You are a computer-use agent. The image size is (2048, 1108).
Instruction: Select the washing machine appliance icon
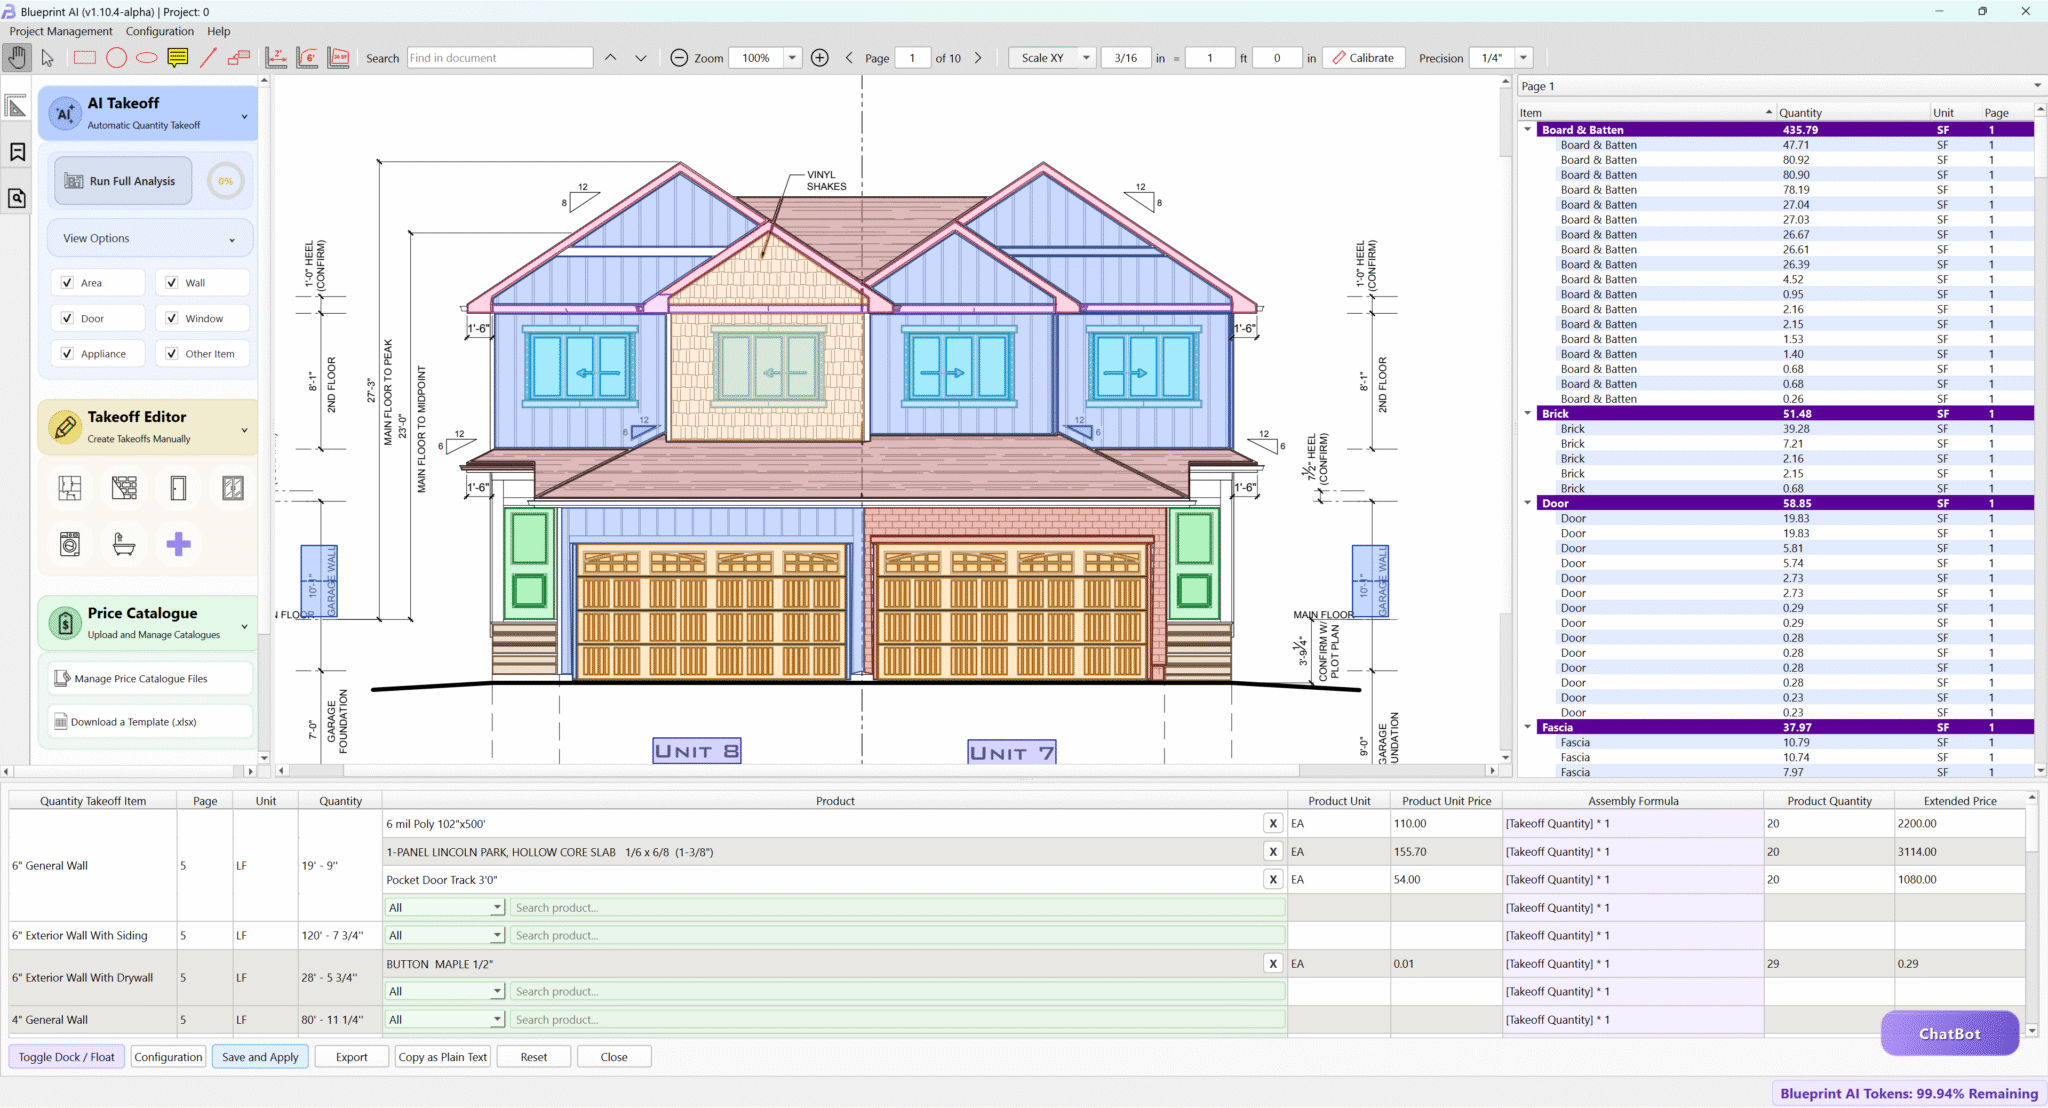click(70, 544)
